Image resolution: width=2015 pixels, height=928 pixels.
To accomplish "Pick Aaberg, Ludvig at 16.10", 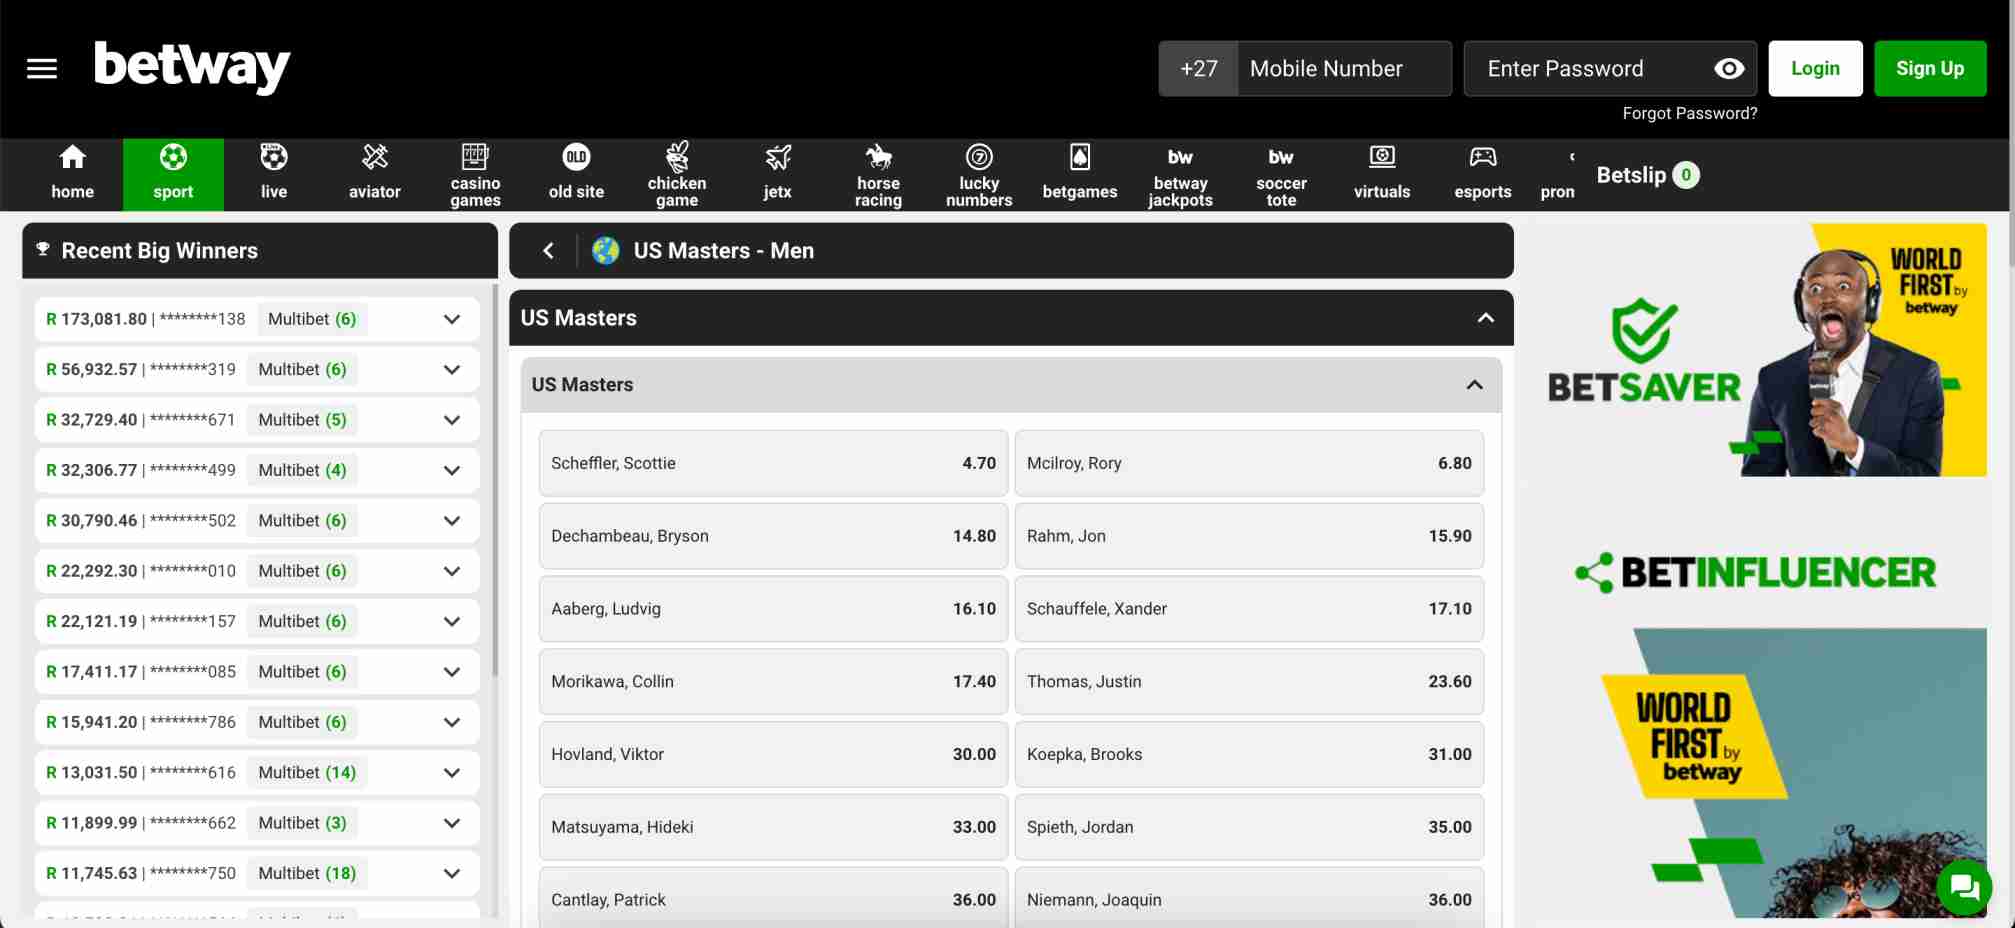I will coord(773,609).
